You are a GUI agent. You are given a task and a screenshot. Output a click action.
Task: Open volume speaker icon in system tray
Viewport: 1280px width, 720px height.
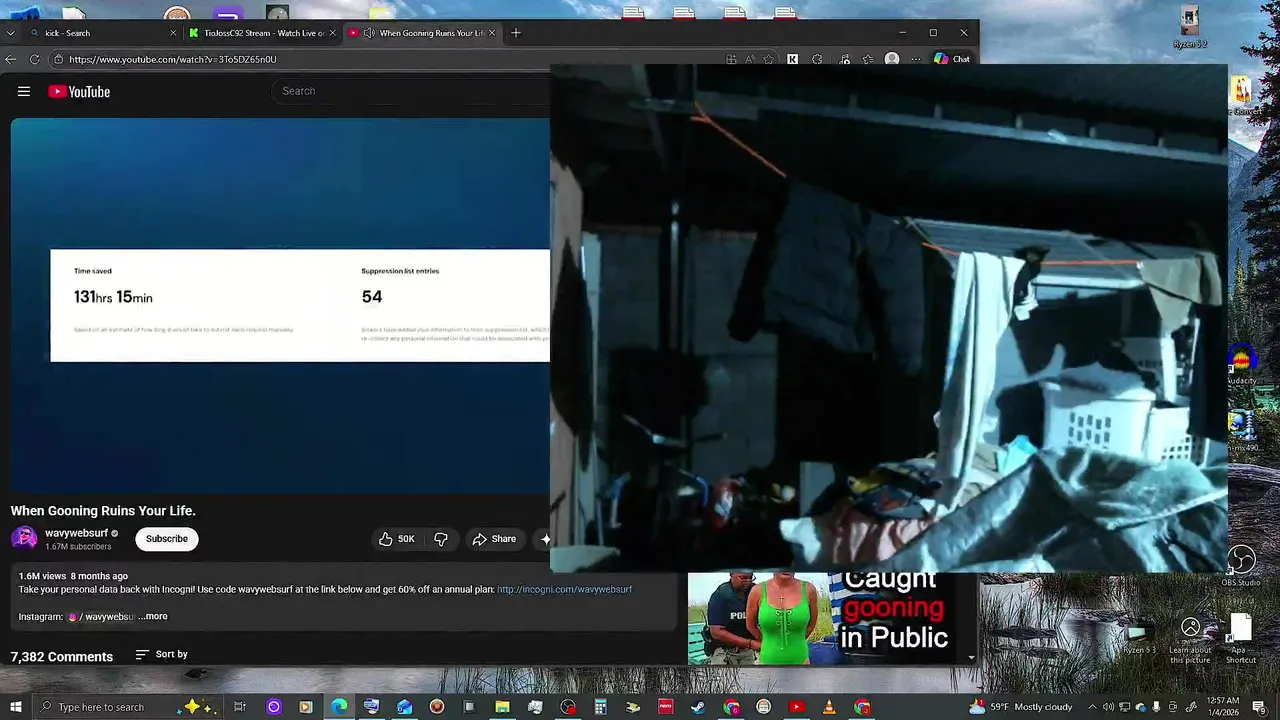coord(1108,707)
